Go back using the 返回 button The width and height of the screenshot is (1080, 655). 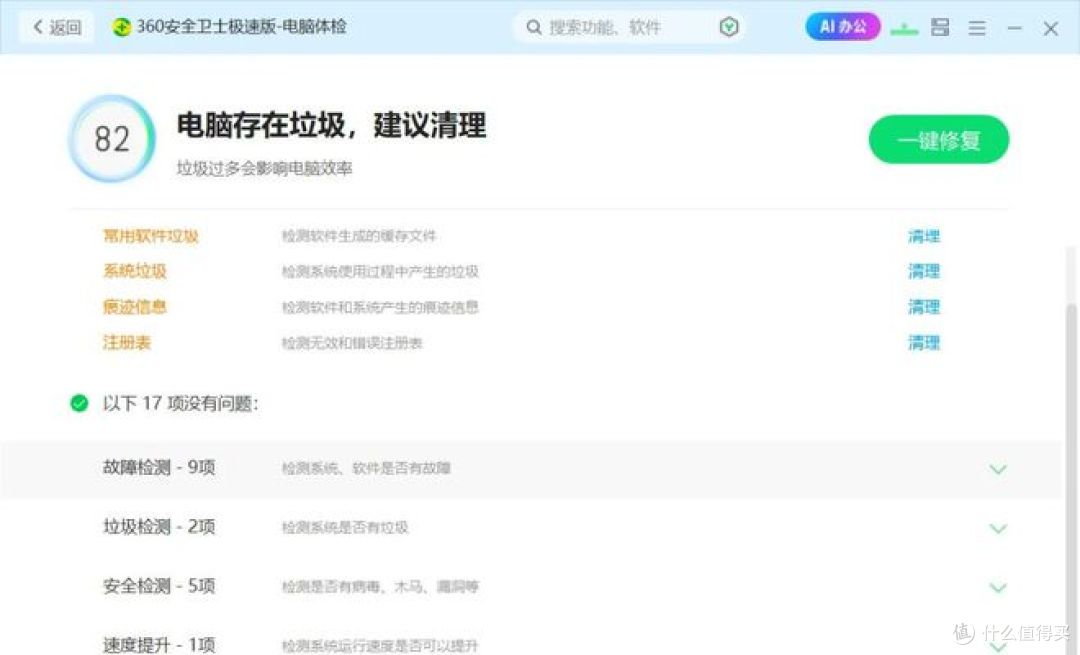coord(56,28)
